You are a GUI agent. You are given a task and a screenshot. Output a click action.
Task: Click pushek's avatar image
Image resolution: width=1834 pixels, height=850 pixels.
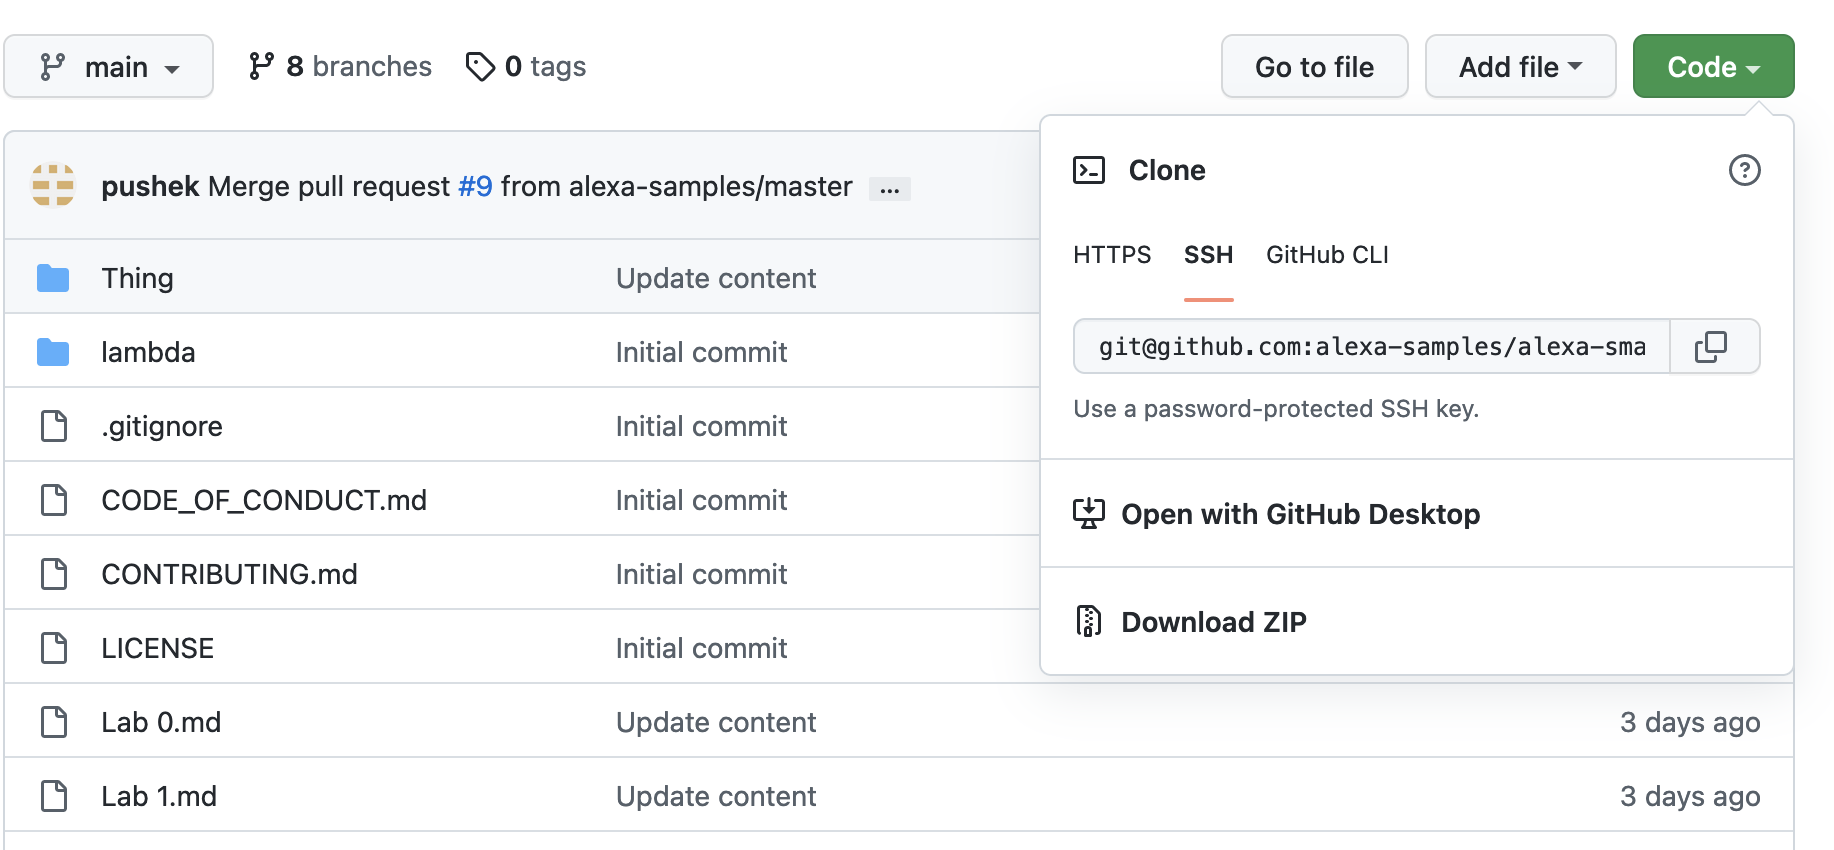(53, 186)
